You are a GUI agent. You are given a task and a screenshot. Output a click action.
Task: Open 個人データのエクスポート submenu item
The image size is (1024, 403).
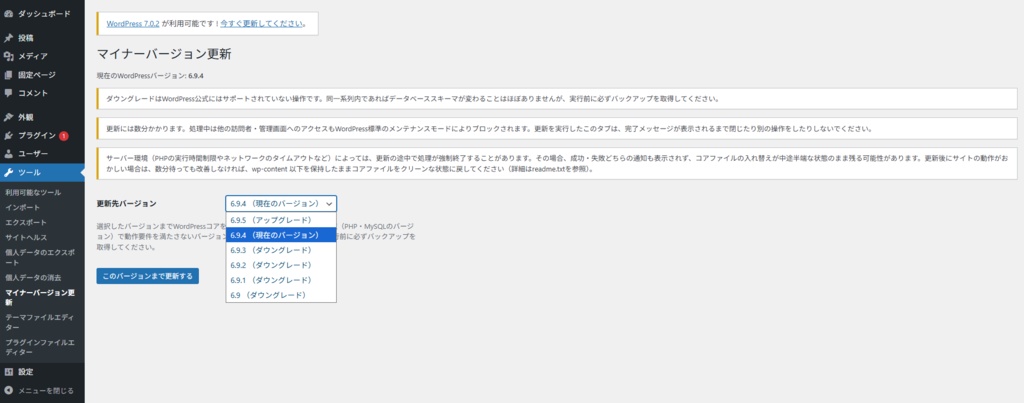click(x=40, y=257)
